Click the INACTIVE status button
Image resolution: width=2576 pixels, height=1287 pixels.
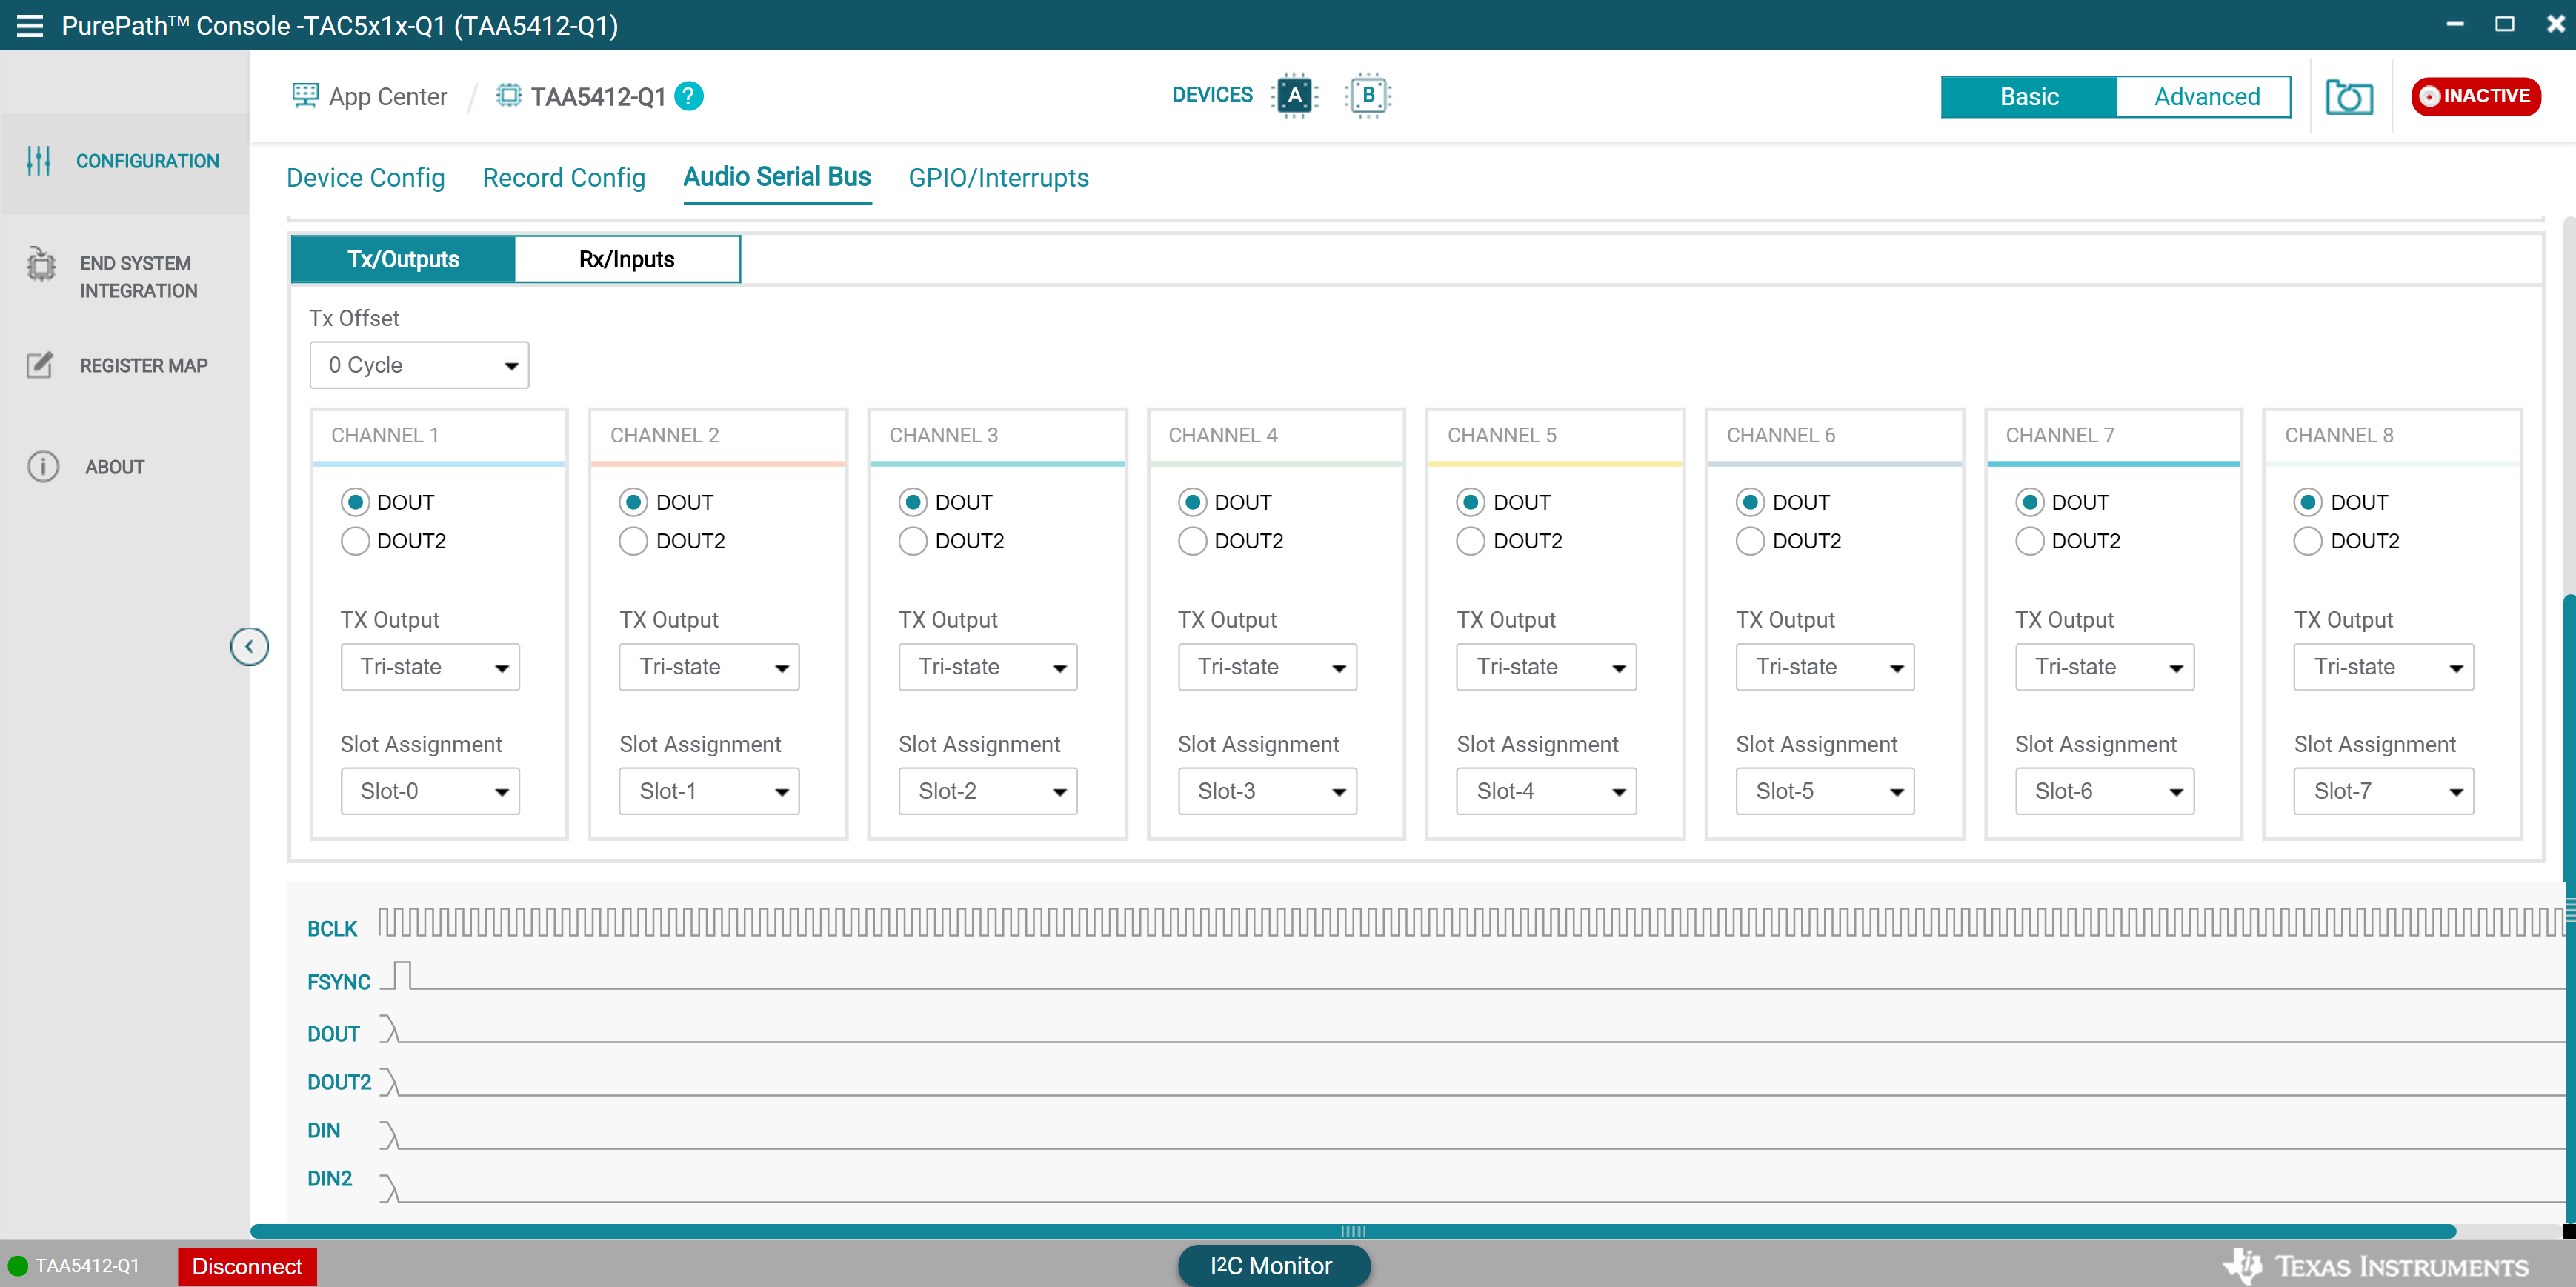click(2475, 96)
